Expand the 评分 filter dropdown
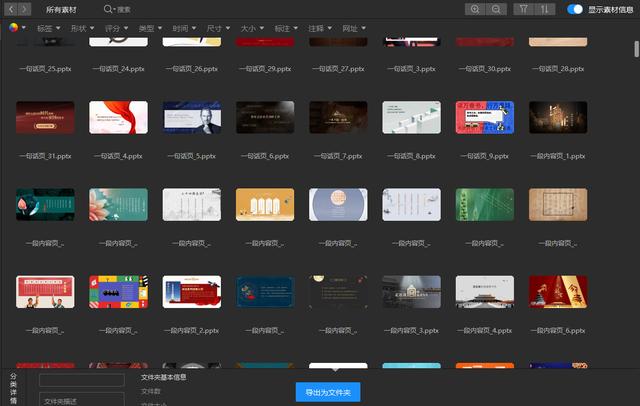The height and width of the screenshot is (406, 640). 116,28
